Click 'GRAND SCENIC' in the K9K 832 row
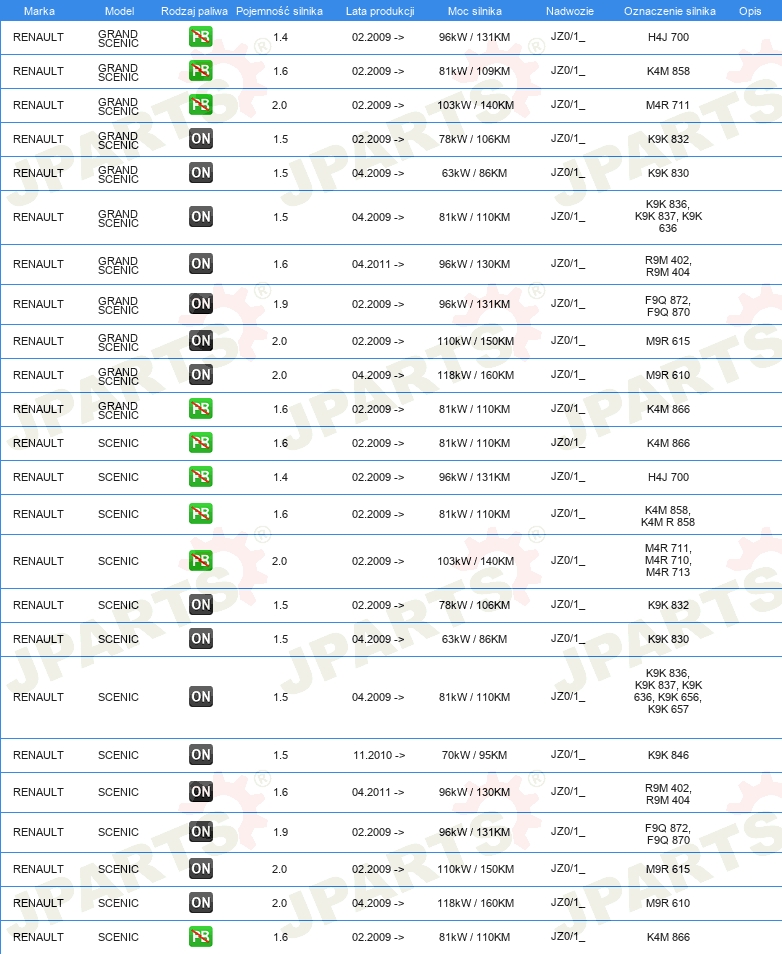 pyautogui.click(x=118, y=141)
